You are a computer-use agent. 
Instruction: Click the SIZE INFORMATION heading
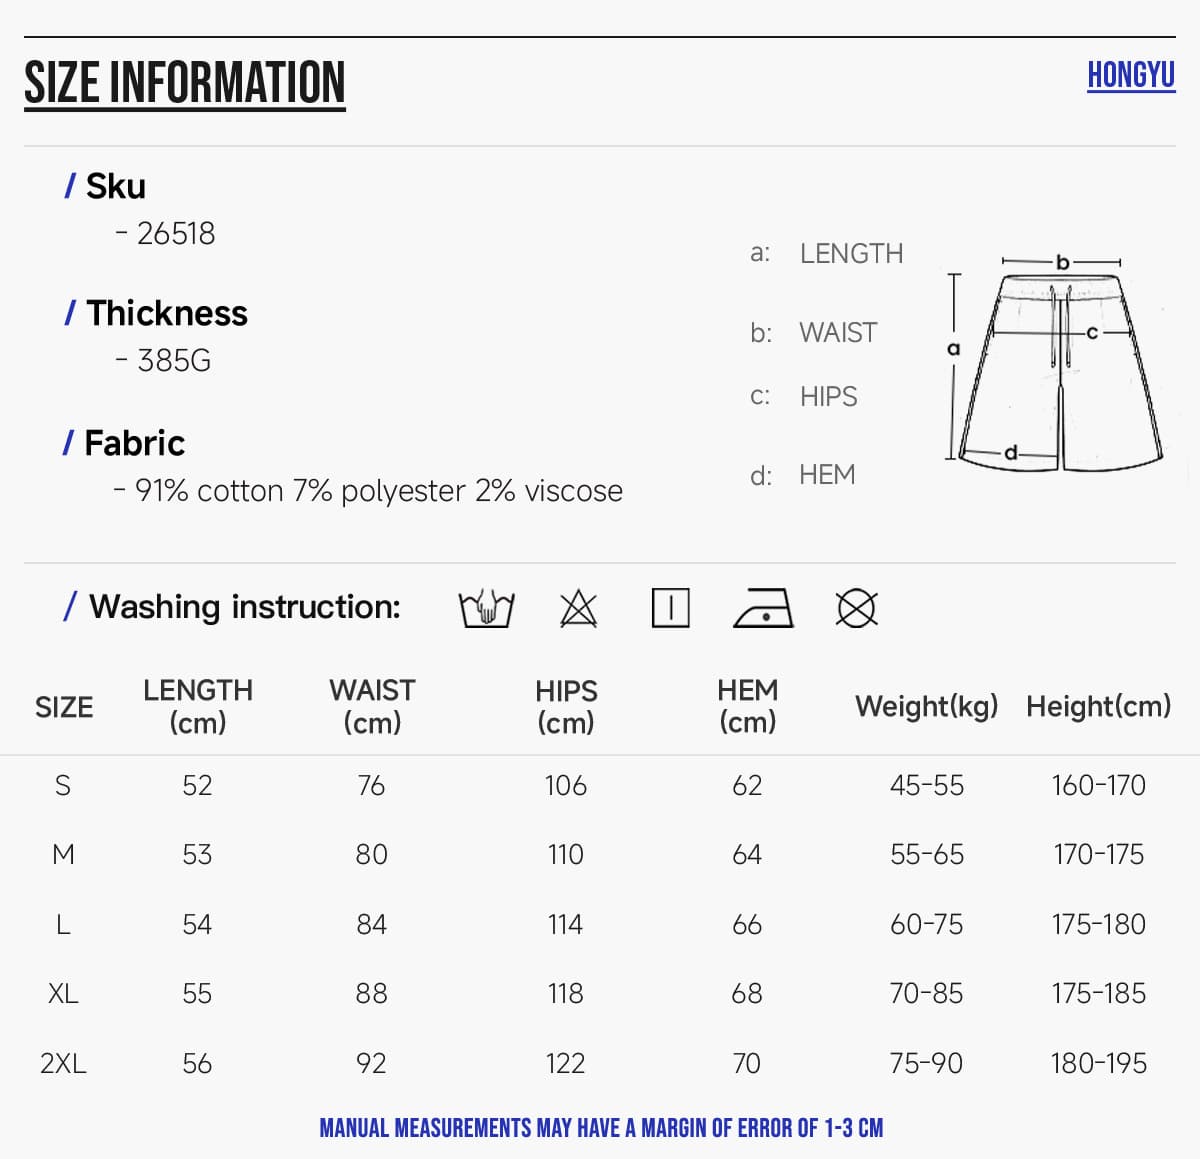pos(185,83)
